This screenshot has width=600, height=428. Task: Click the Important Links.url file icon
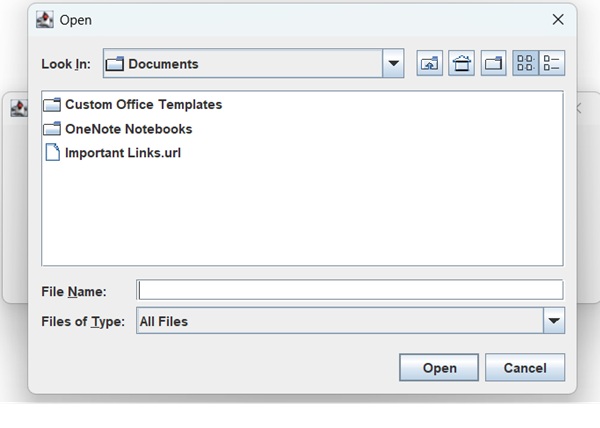tap(53, 153)
